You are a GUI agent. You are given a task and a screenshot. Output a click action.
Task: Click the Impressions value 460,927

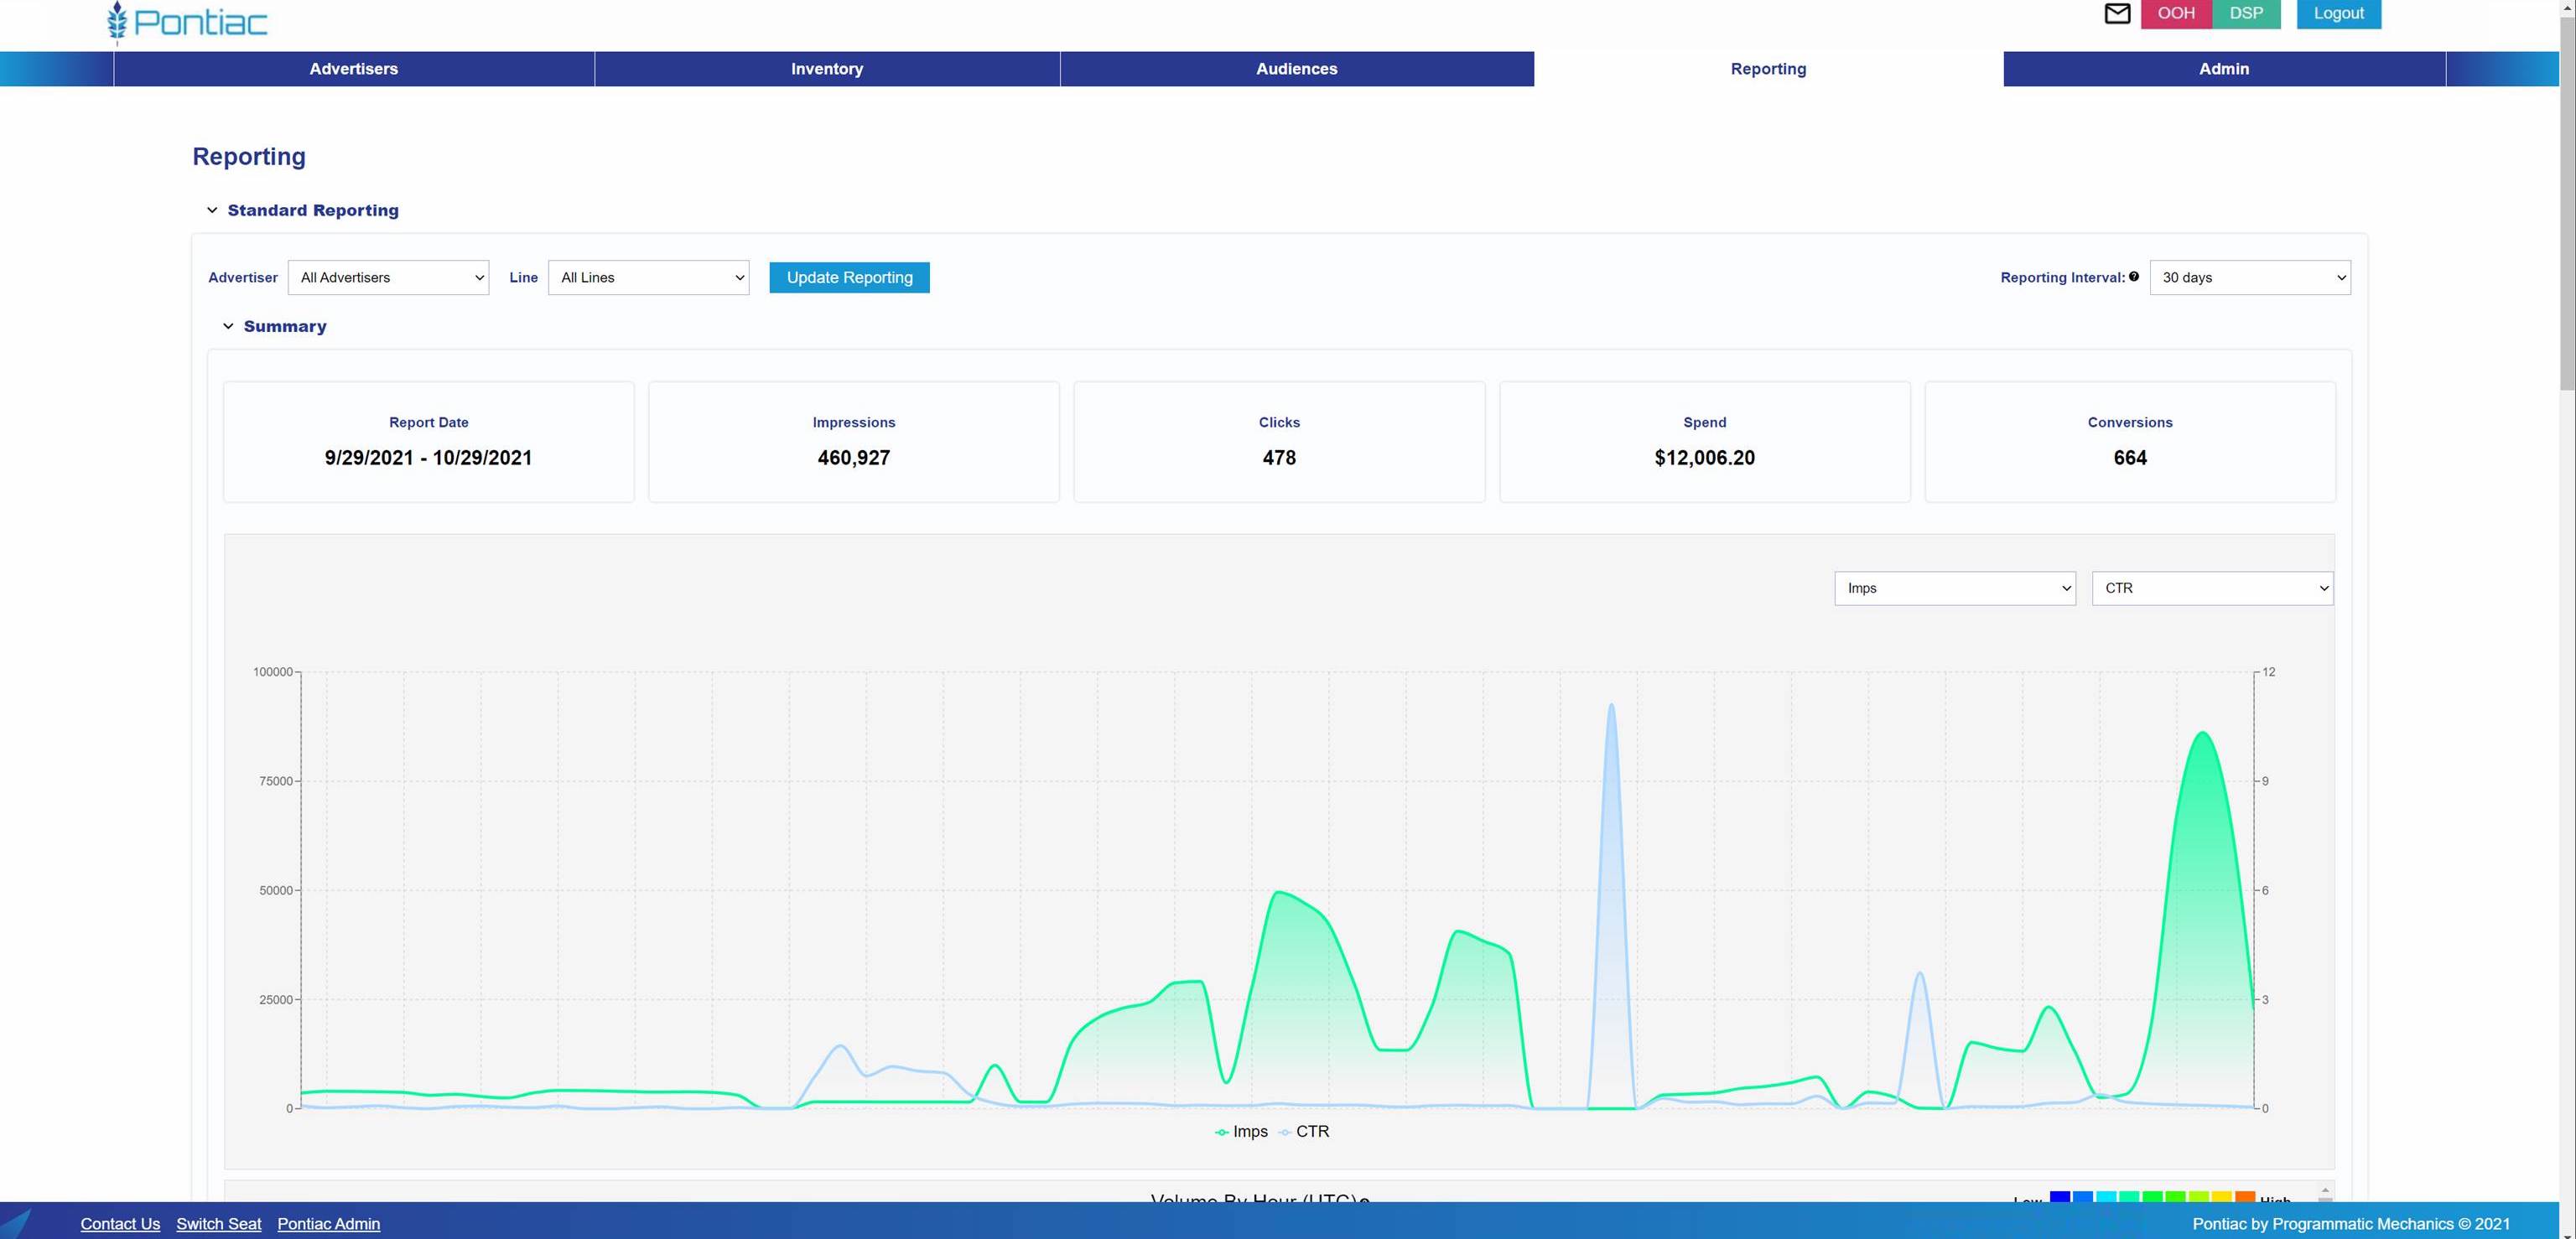click(853, 458)
